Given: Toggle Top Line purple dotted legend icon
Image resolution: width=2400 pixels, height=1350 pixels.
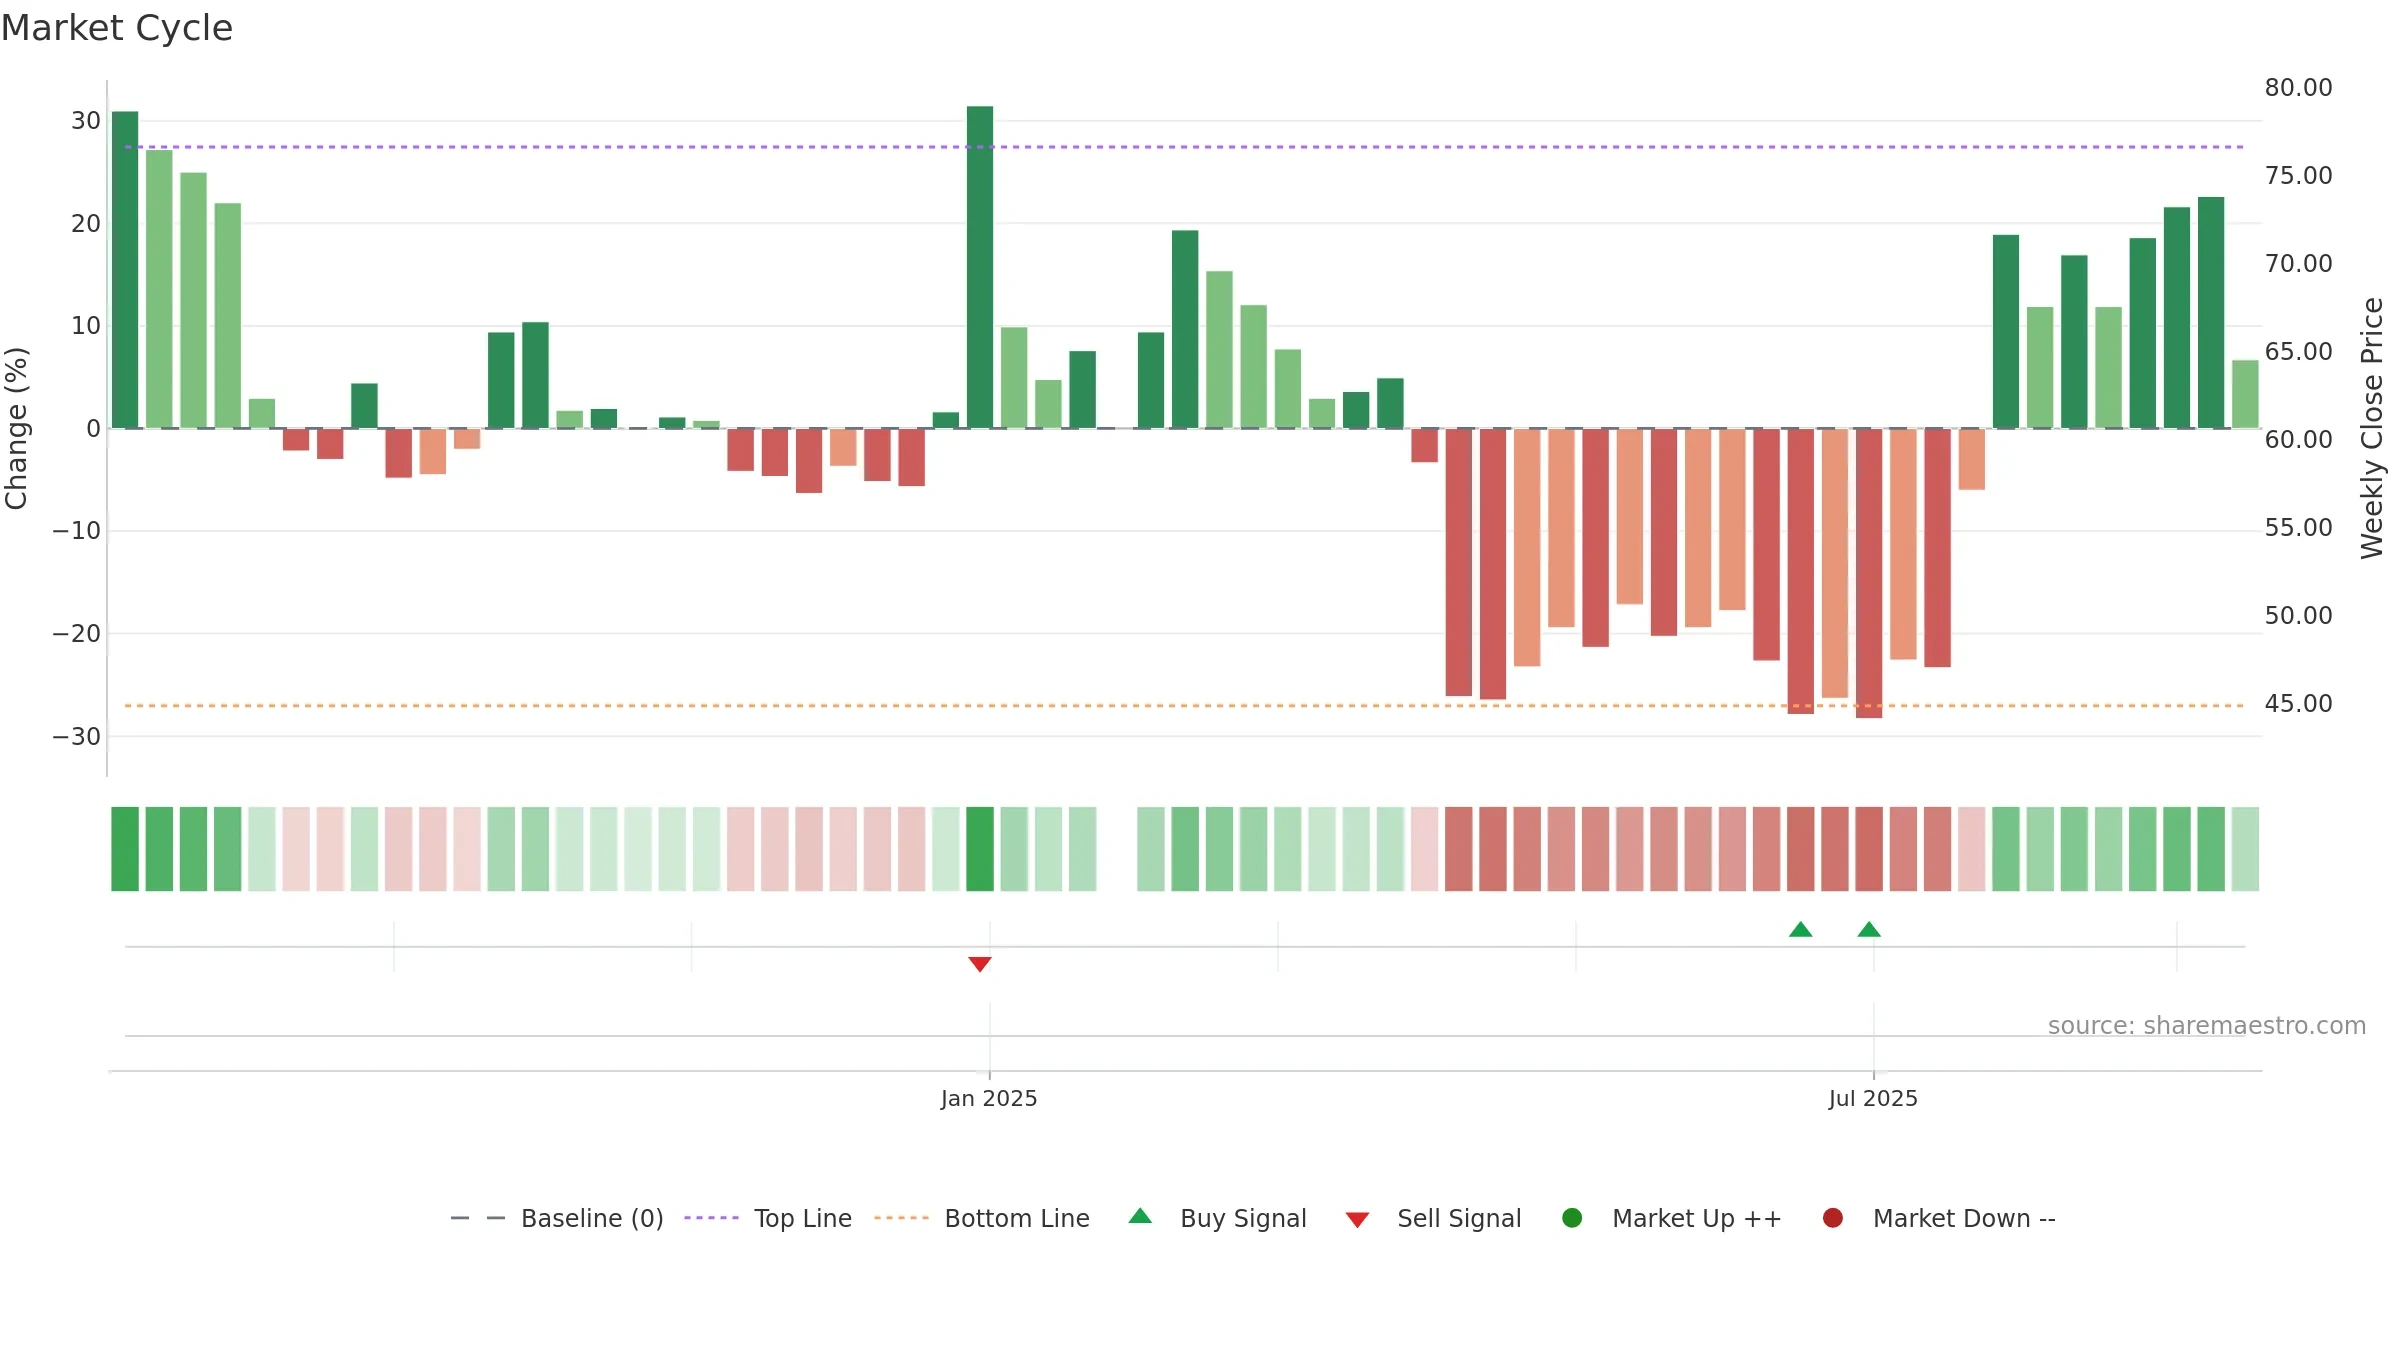Looking at the screenshot, I should click(x=711, y=1218).
